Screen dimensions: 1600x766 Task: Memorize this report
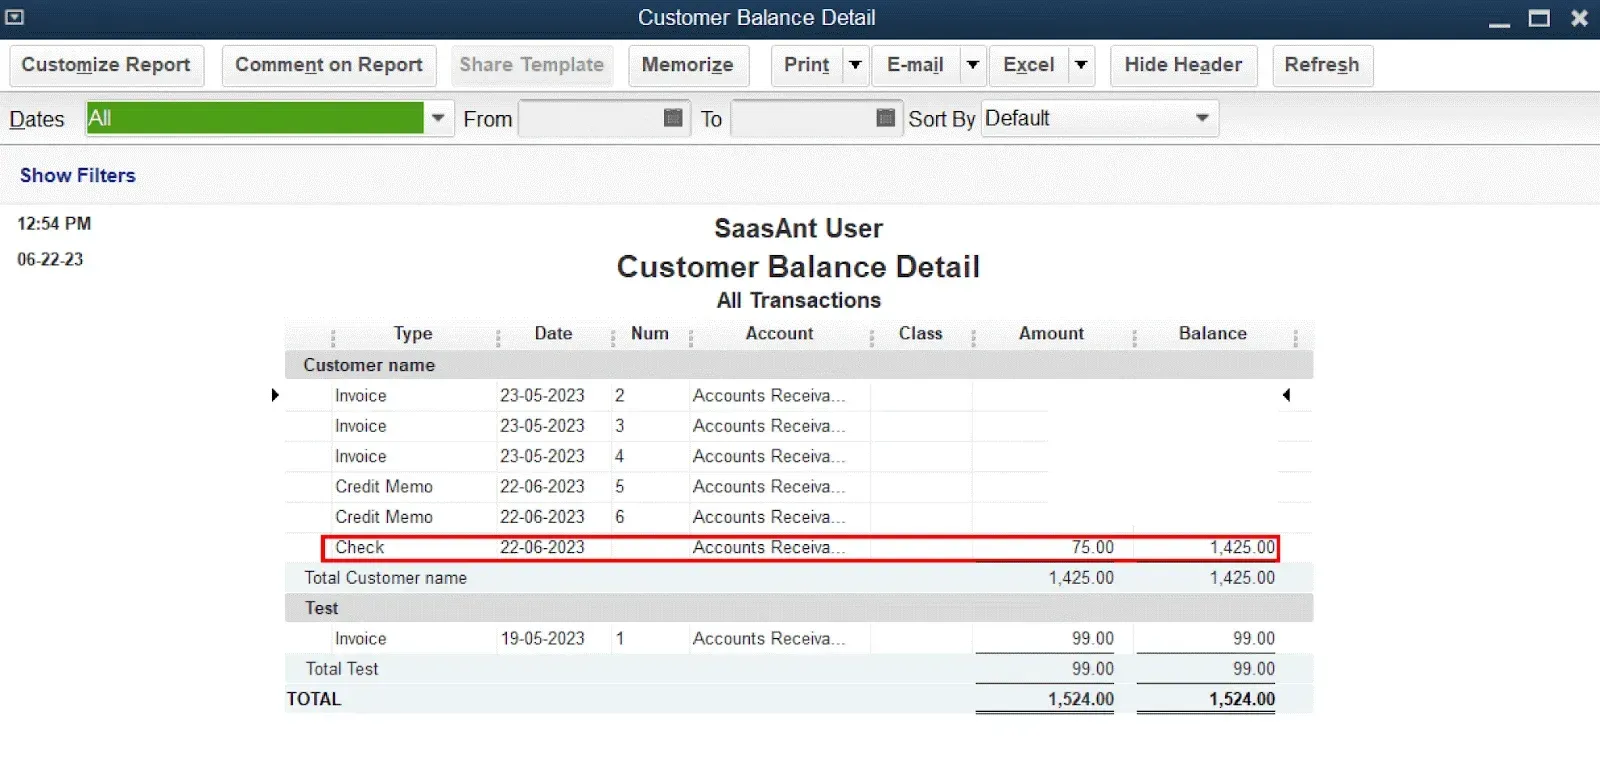coord(687,65)
